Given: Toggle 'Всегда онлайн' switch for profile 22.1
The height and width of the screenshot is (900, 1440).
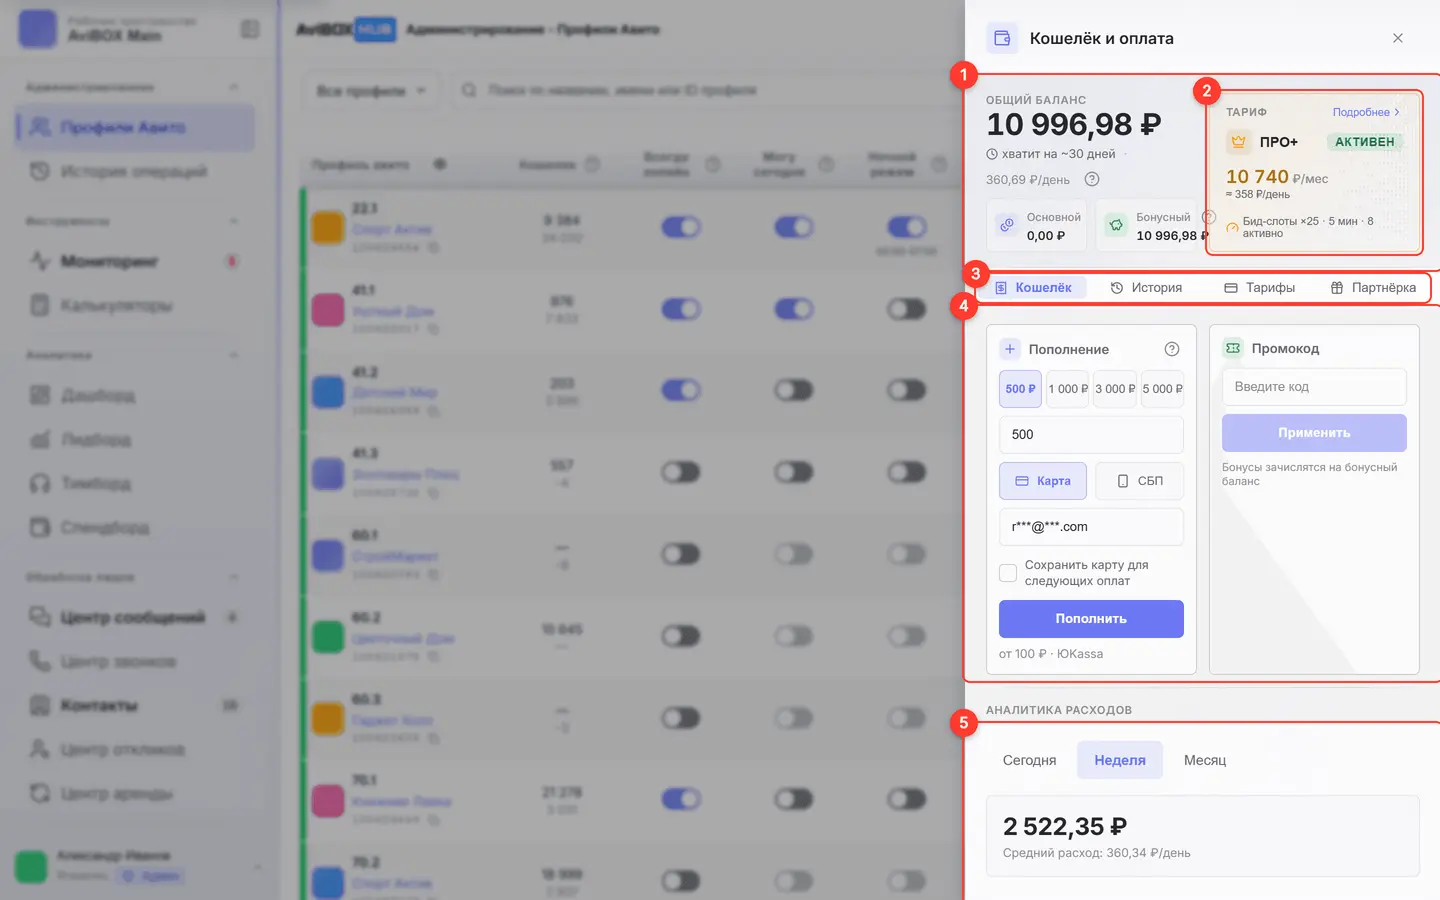Looking at the screenshot, I should pyautogui.click(x=681, y=227).
